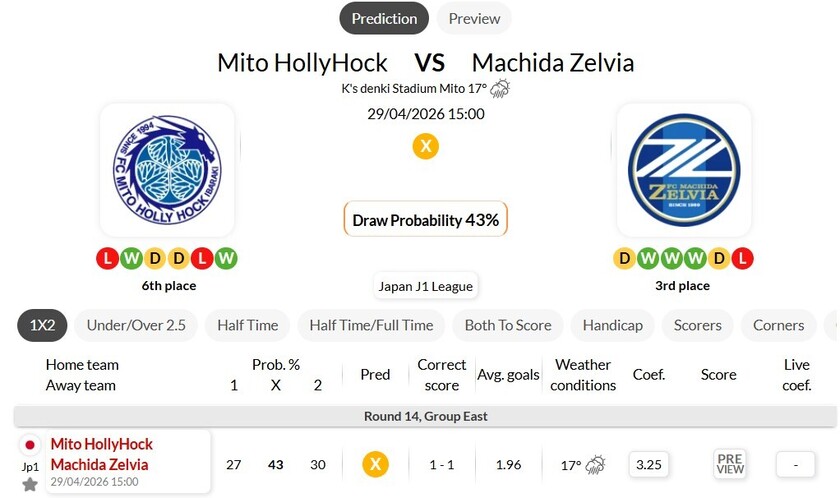Screen dimensions: 840x498
Task: Click the Machida Zelvia team crest
Action: [x=683, y=171]
